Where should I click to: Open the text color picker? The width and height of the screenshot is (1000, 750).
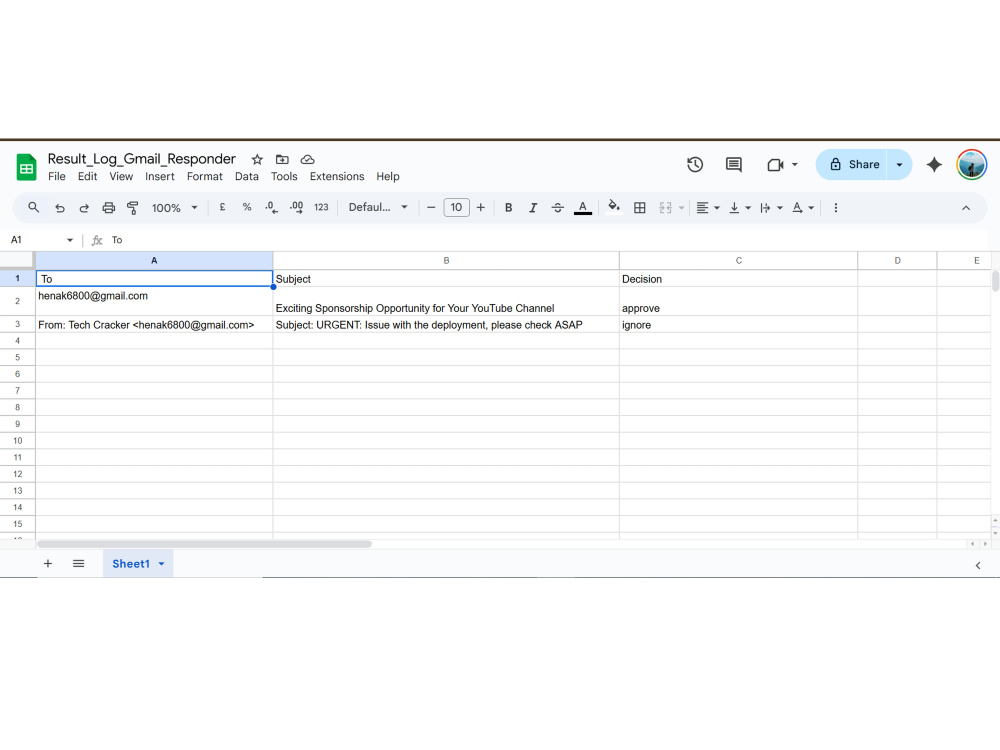coord(582,208)
